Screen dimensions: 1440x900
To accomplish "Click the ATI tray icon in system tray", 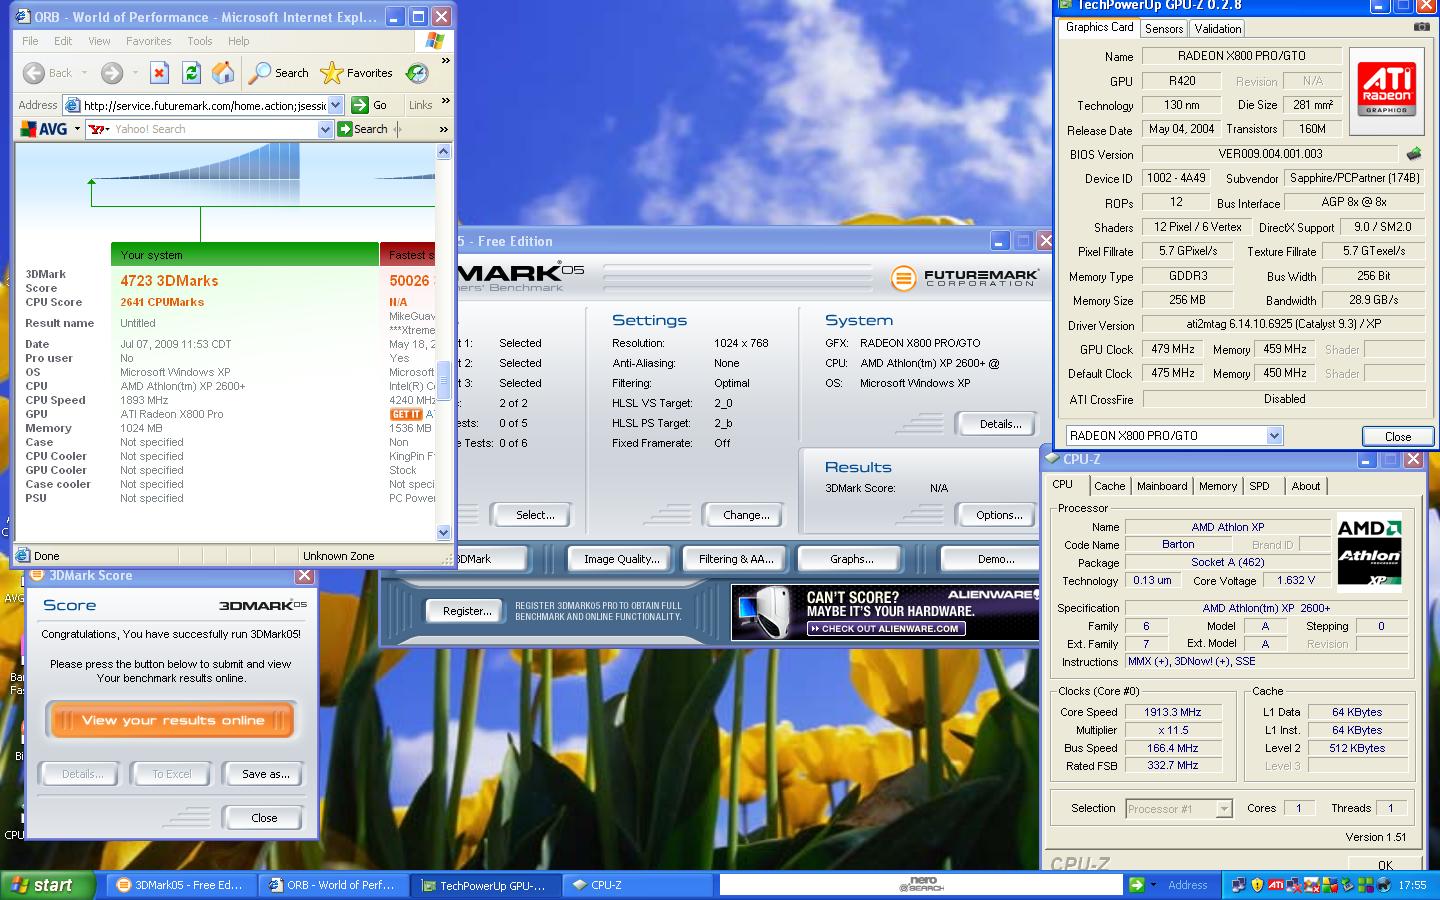I will 1276,885.
